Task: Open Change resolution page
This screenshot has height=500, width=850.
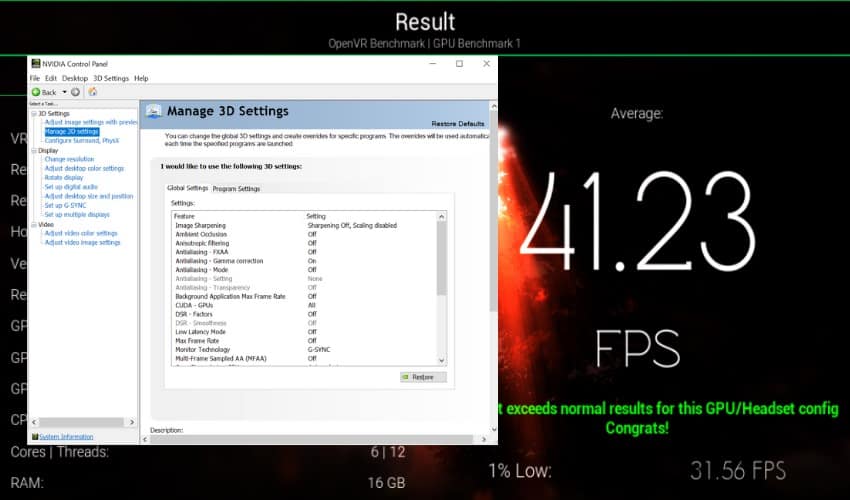Action: pos(69,159)
